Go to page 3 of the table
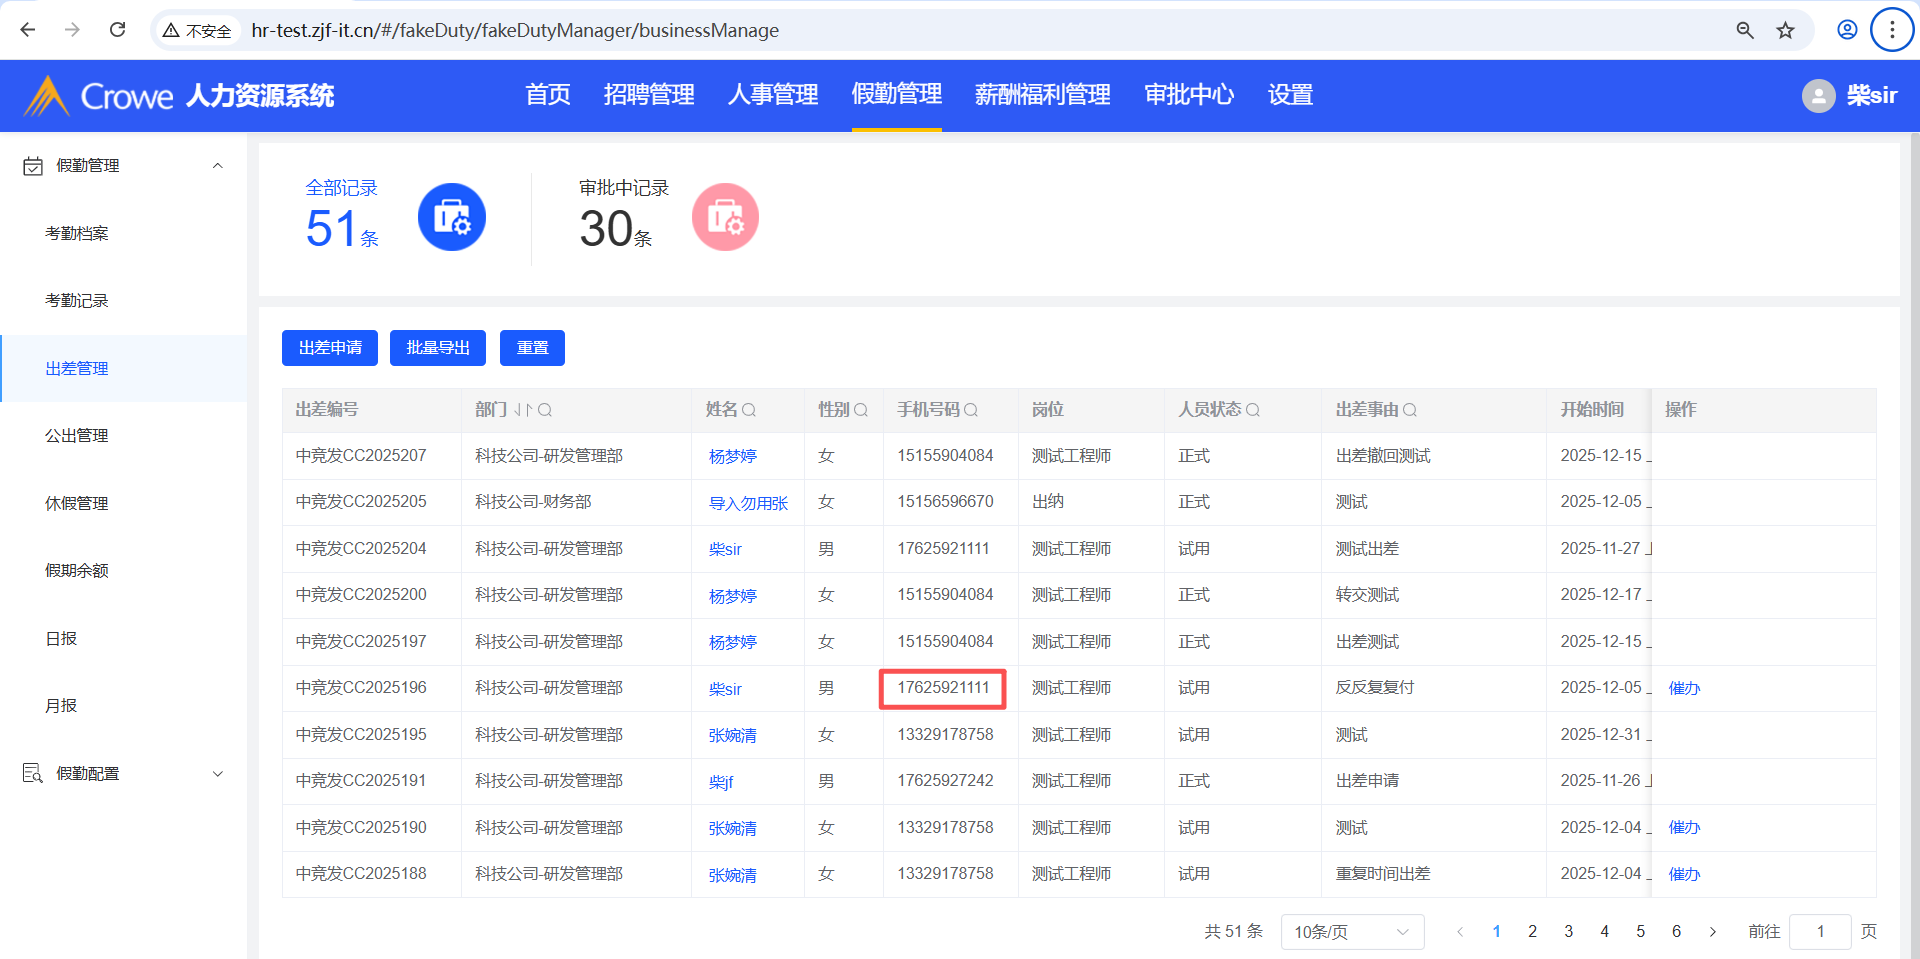Image resolution: width=1920 pixels, height=959 pixels. (1568, 932)
